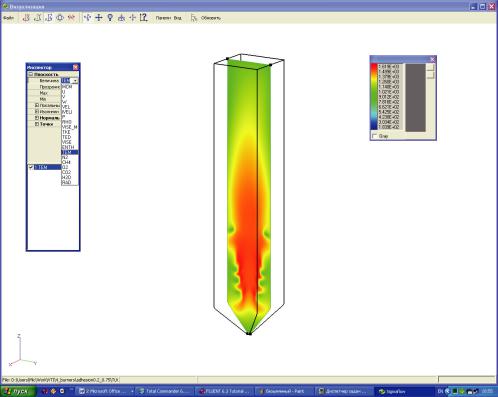
Task: Click the light-bulb shaped toolbar icon
Action: click(x=110, y=17)
